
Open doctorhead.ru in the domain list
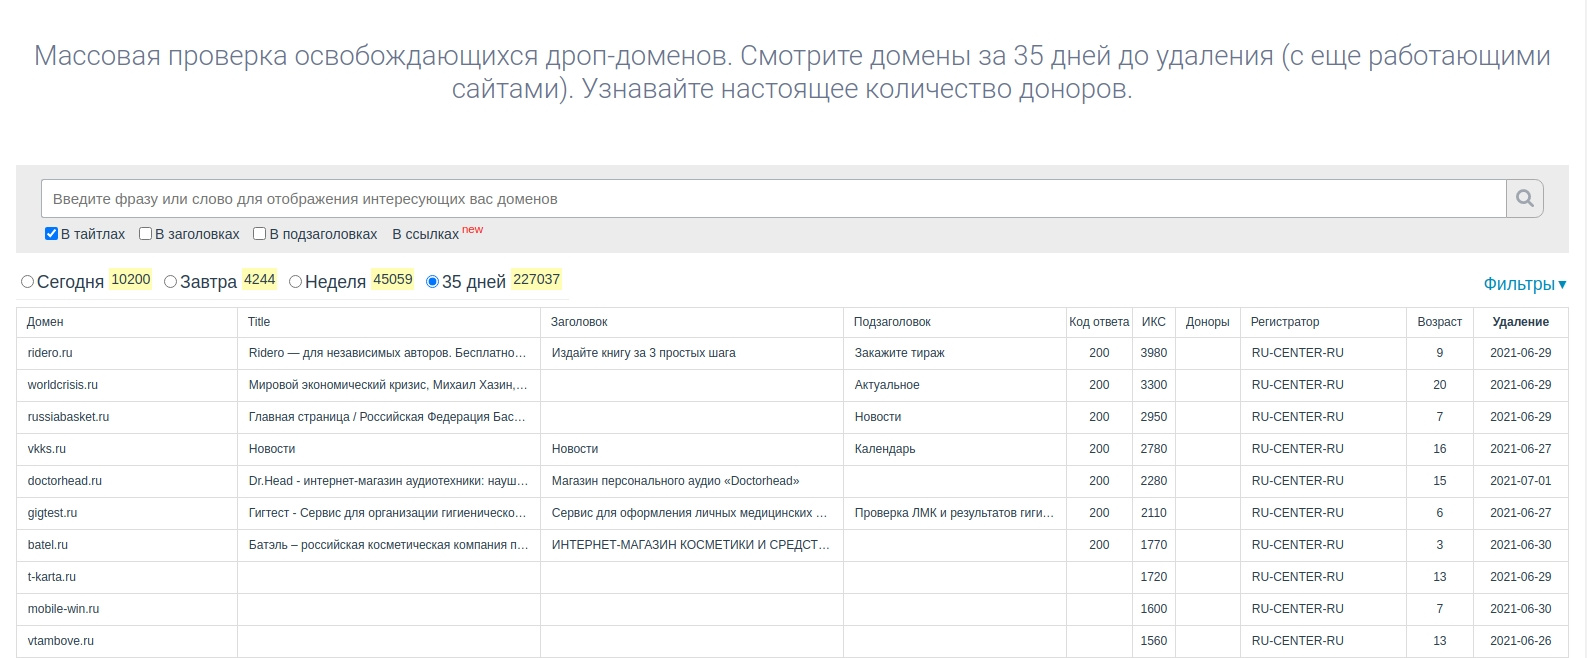(65, 481)
